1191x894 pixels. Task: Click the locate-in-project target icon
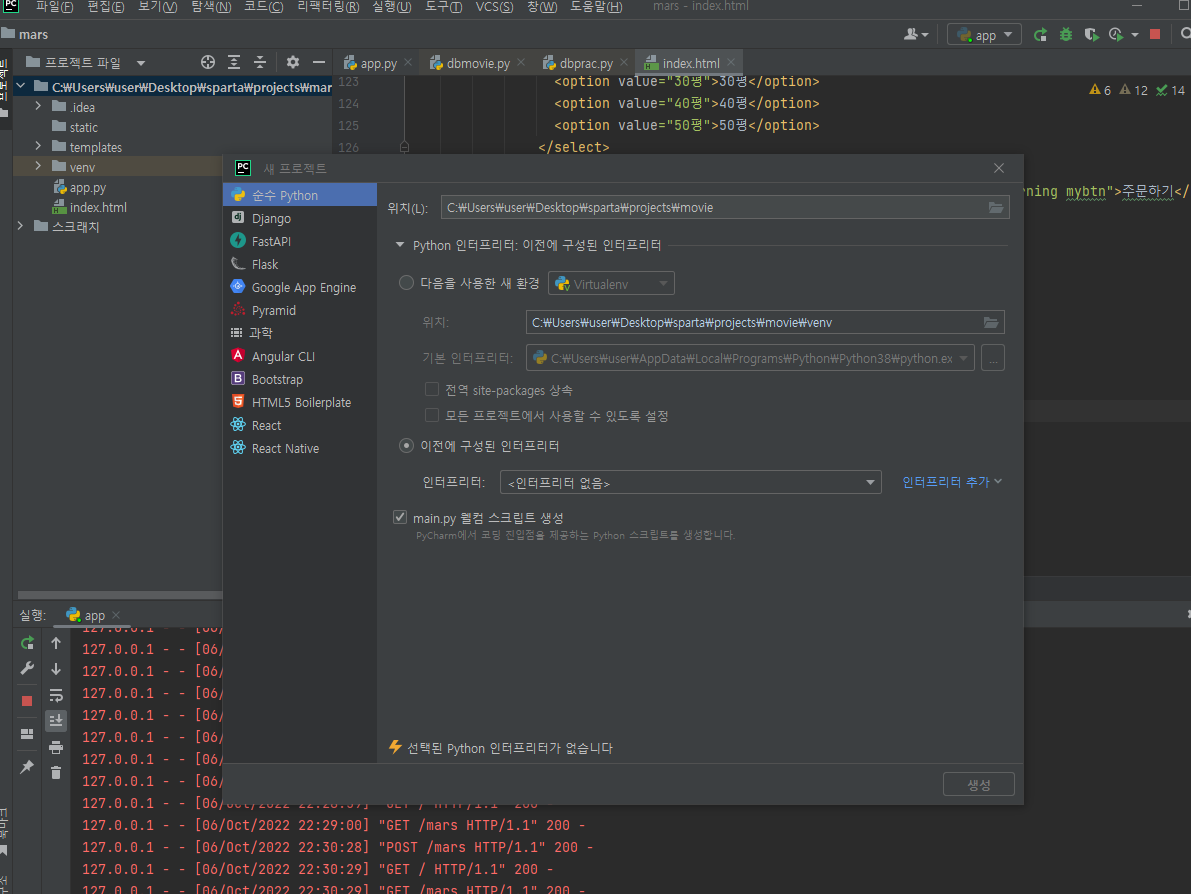[x=207, y=62]
